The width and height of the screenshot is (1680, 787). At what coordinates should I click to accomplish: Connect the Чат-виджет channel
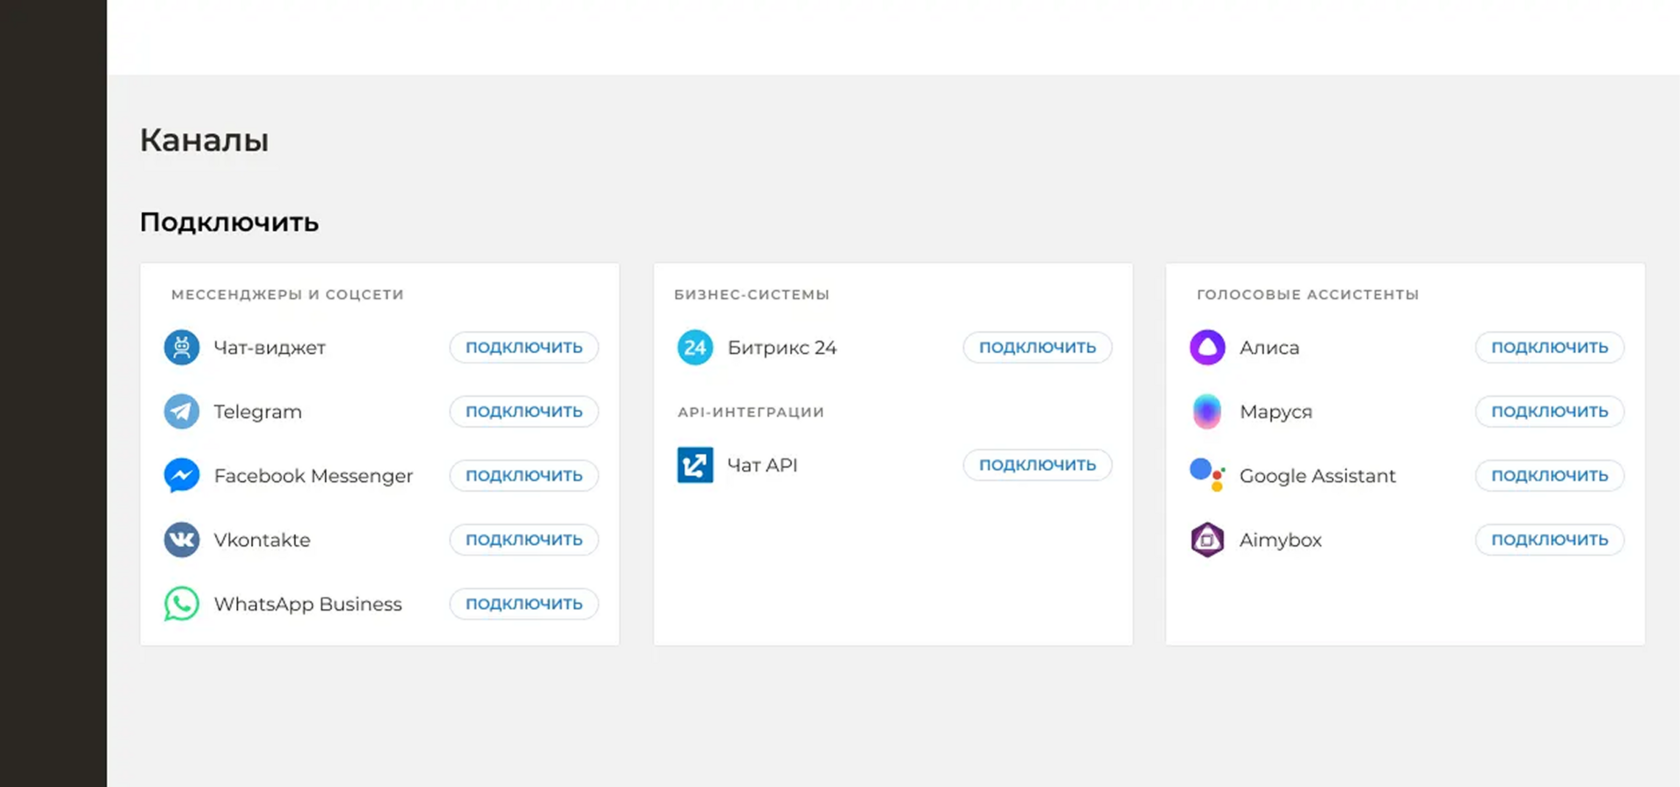click(524, 347)
